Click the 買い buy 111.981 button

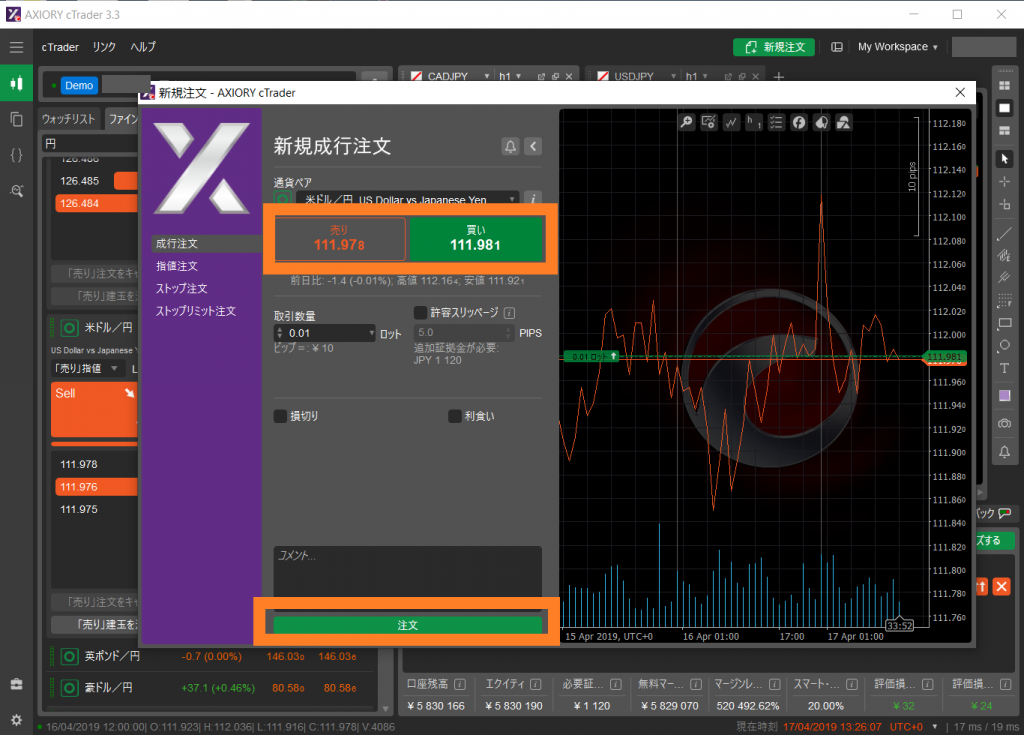click(x=475, y=238)
